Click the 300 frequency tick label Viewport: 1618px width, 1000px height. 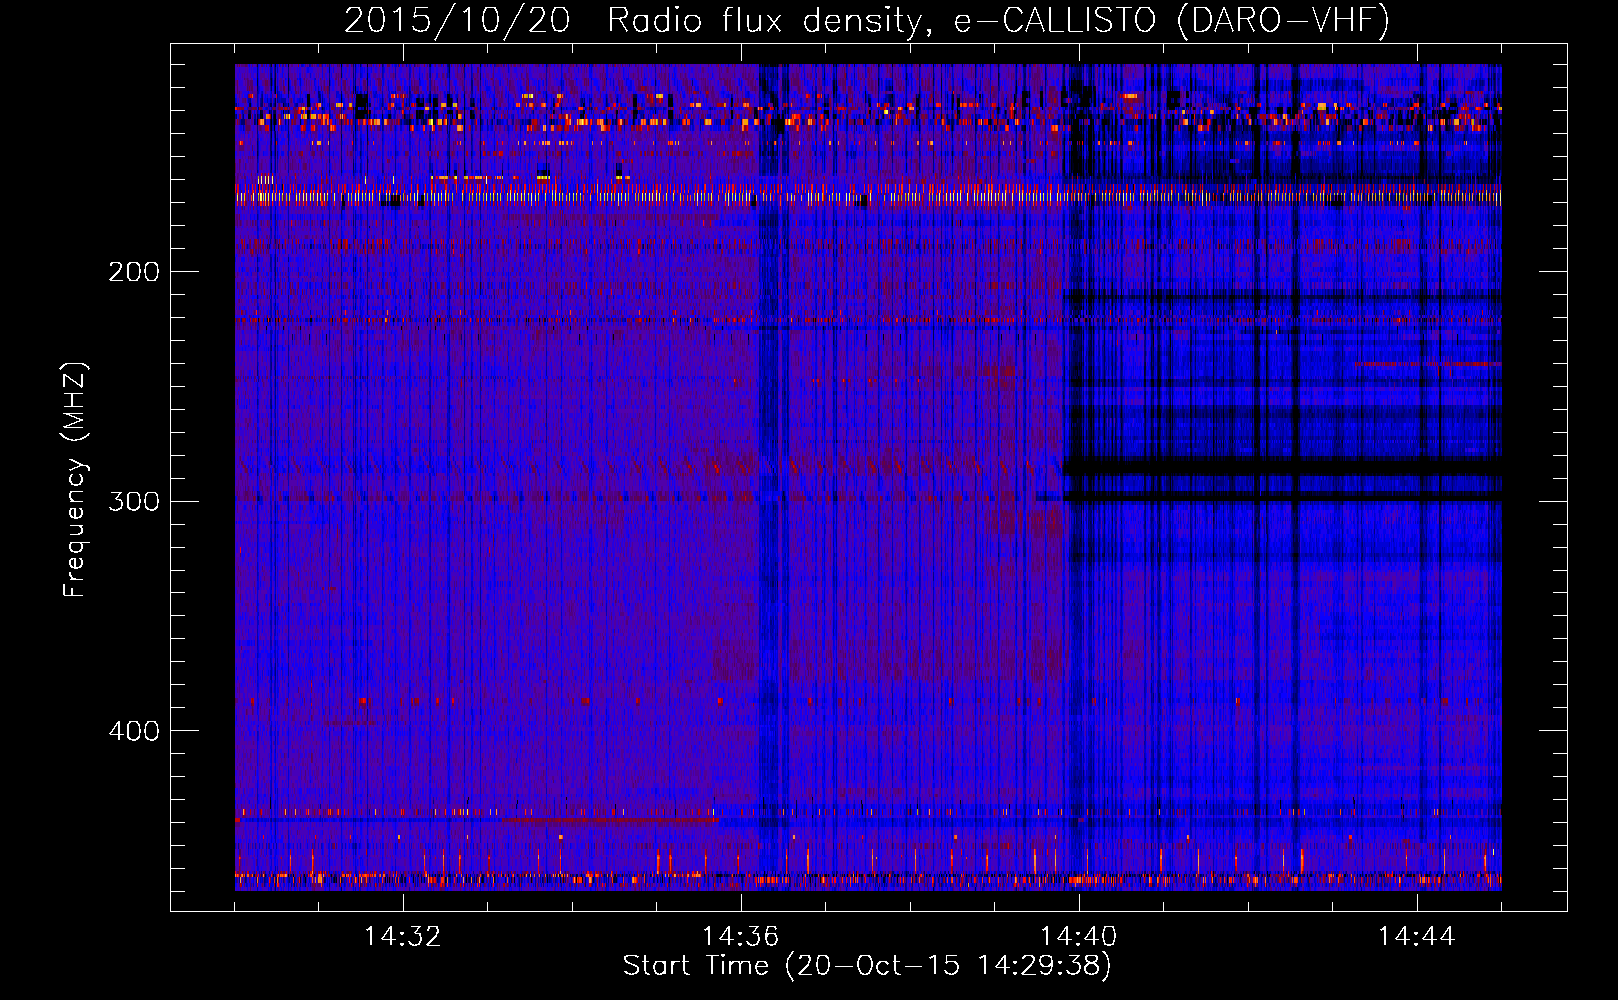click(134, 501)
